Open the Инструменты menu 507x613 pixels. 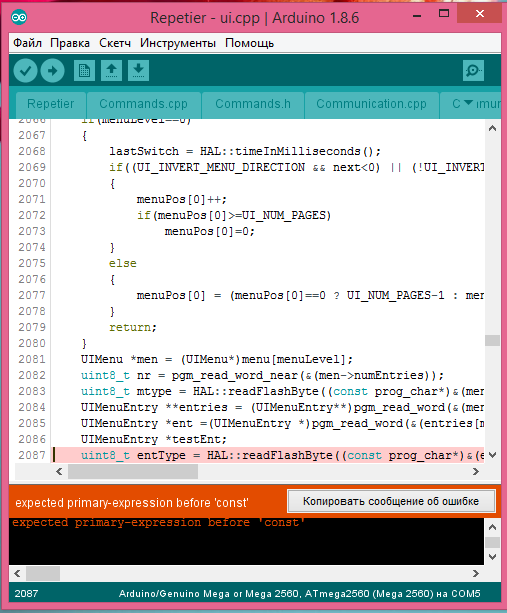(178, 43)
